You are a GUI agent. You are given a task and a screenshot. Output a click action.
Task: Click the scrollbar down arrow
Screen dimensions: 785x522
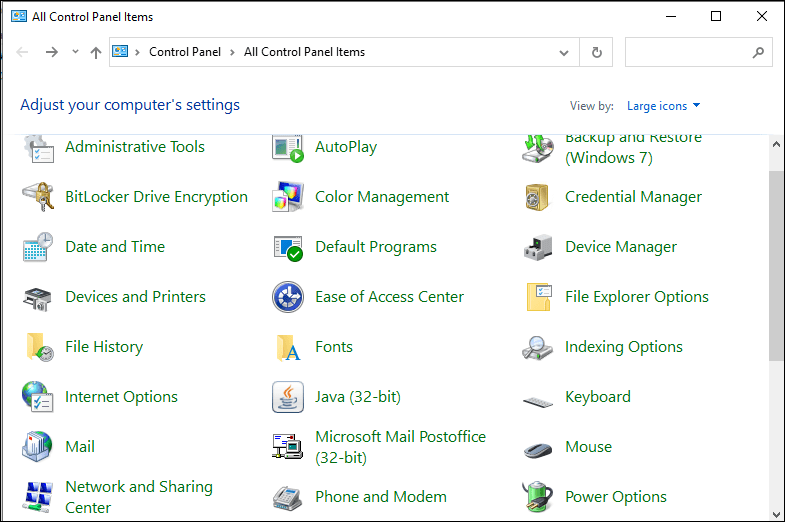776,514
